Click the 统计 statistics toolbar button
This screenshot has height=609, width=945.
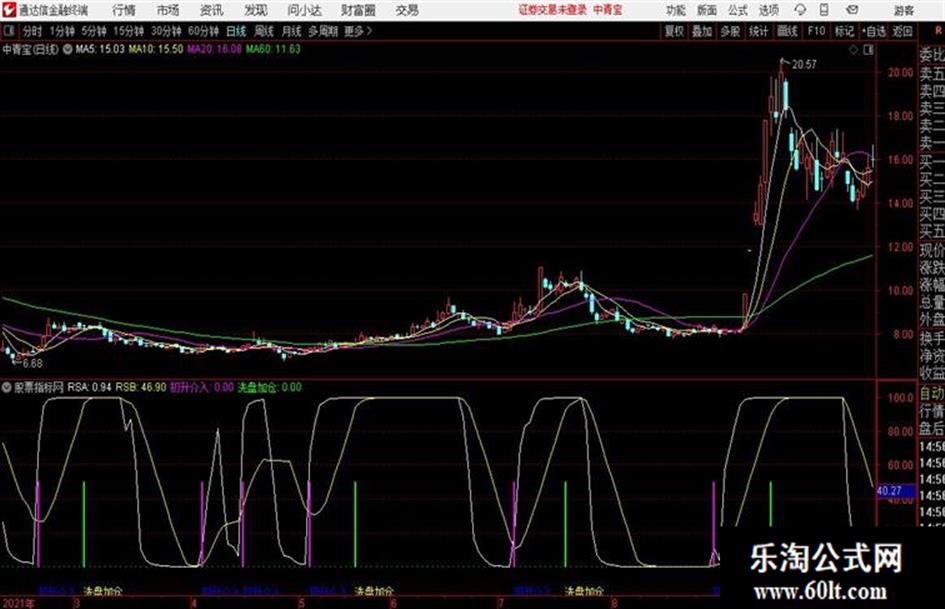[758, 31]
